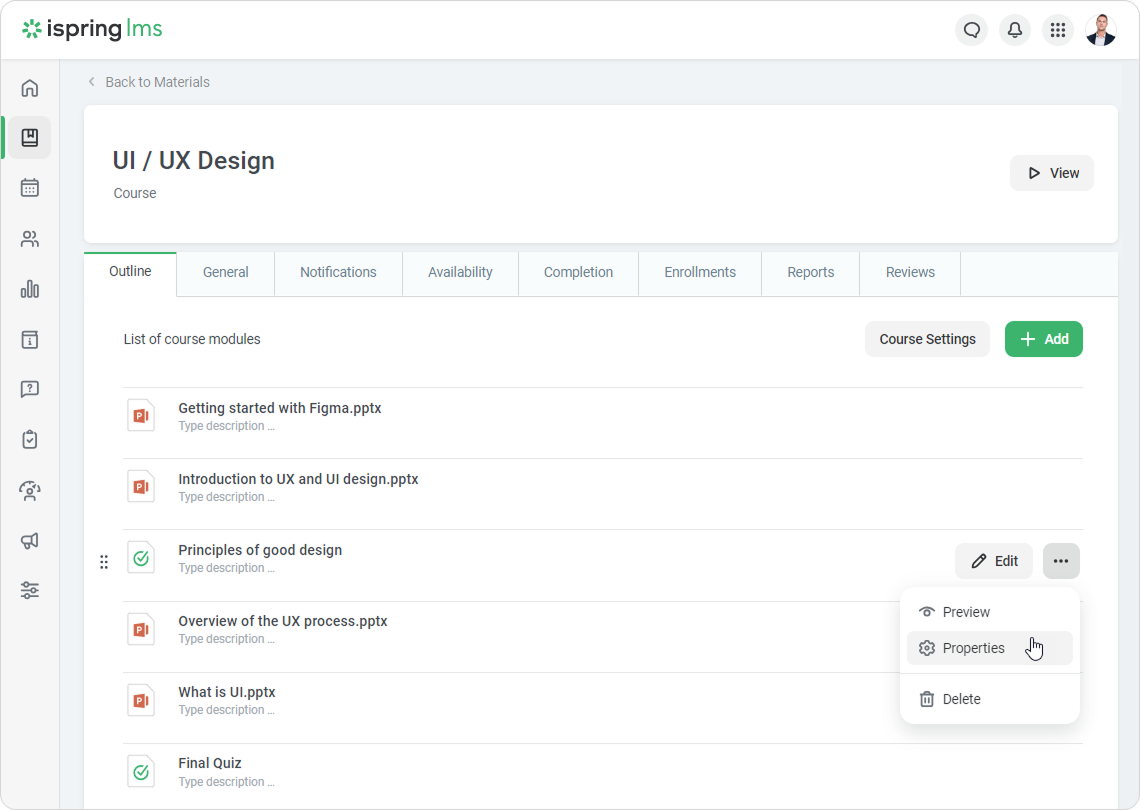The width and height of the screenshot is (1140, 810).
Task: Open the chat messages bubble icon
Action: pos(971,30)
